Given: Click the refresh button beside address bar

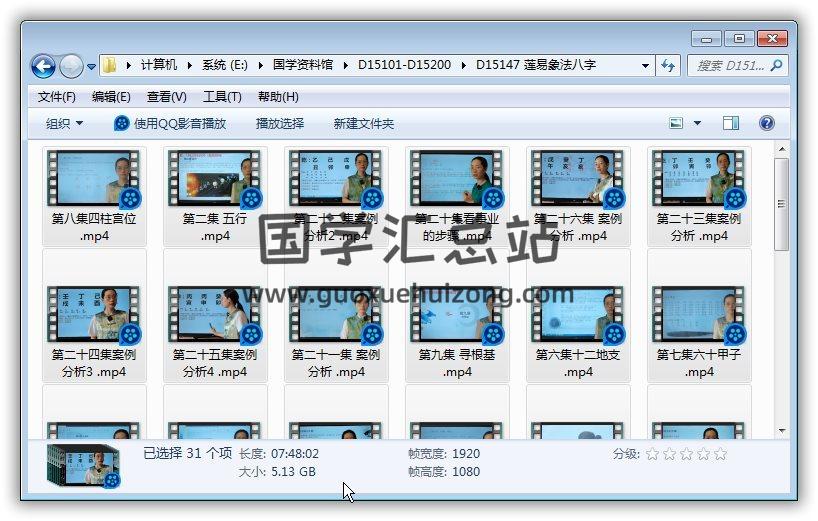Looking at the screenshot, I should [669, 66].
